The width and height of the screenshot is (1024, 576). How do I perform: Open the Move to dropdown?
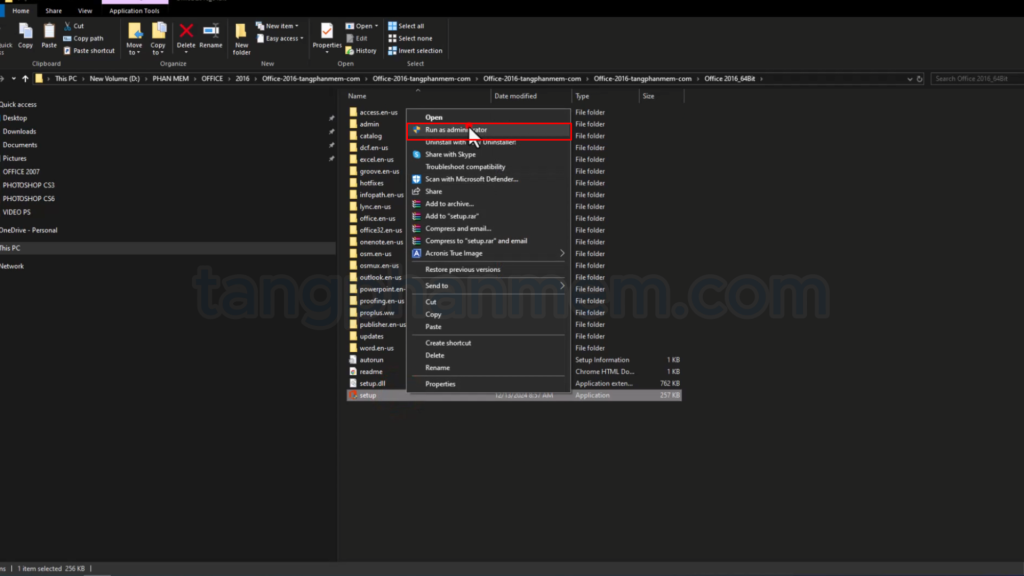point(135,39)
